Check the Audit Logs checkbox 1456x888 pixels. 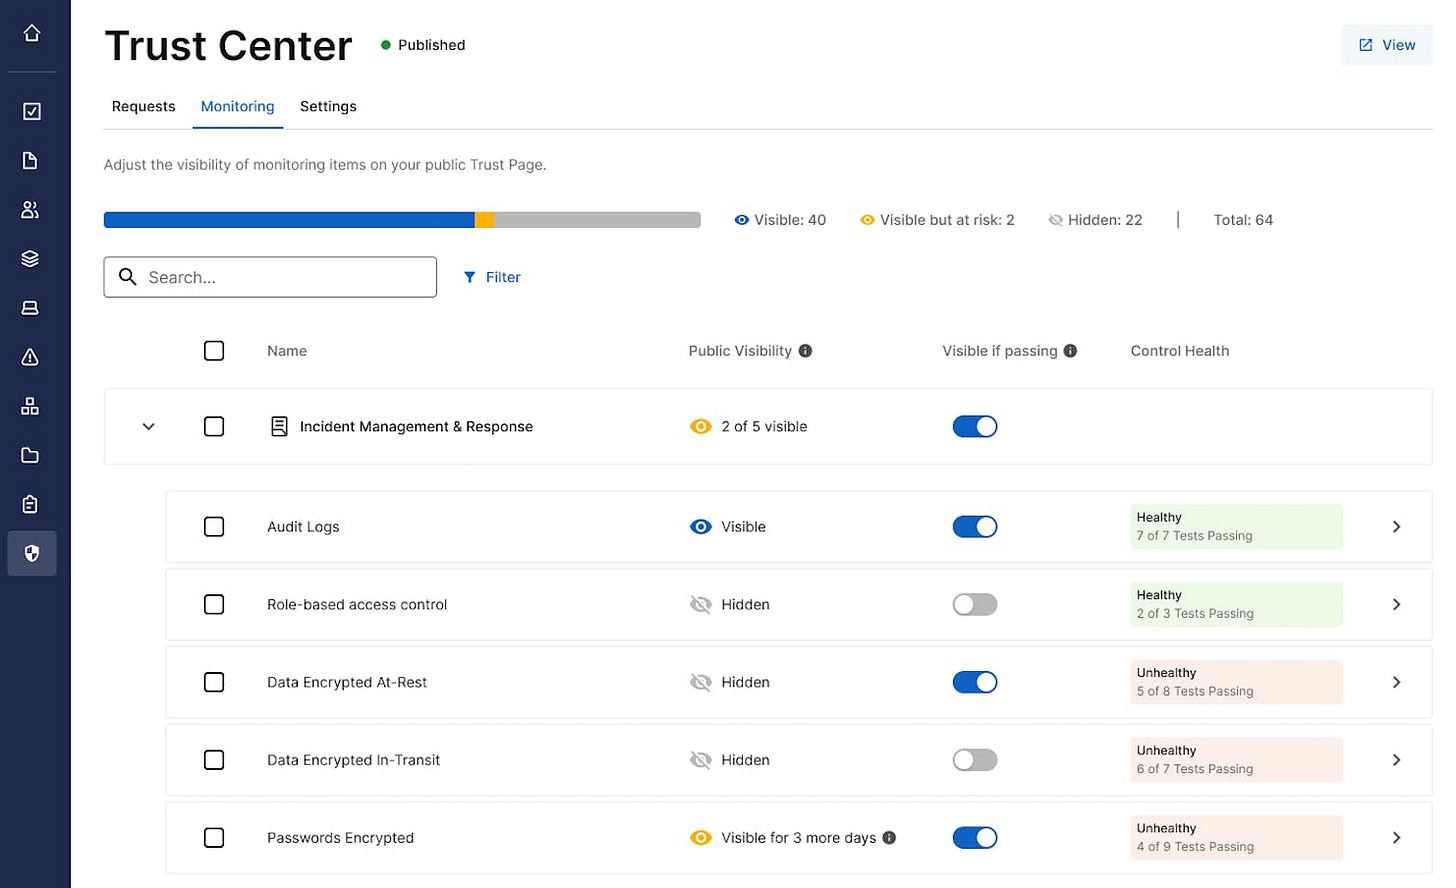coord(214,527)
